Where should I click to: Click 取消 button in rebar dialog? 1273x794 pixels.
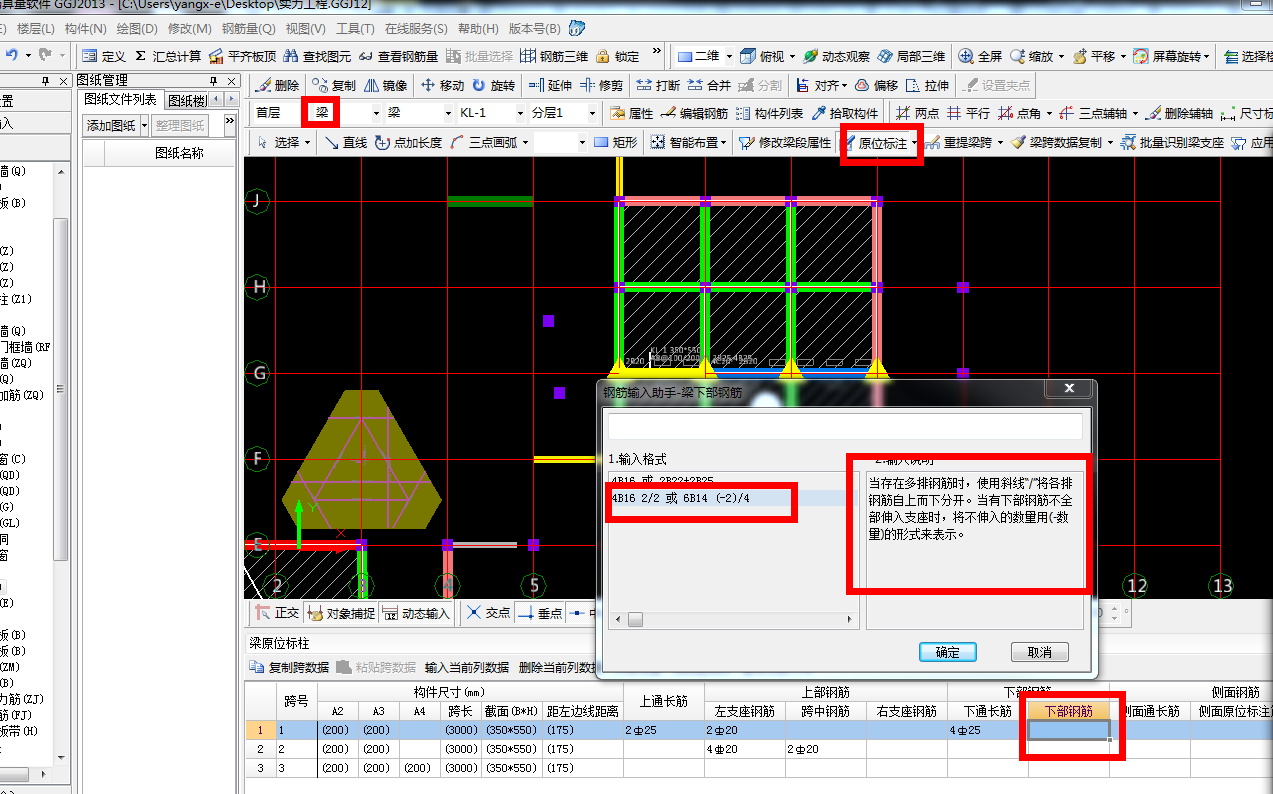click(x=1039, y=652)
